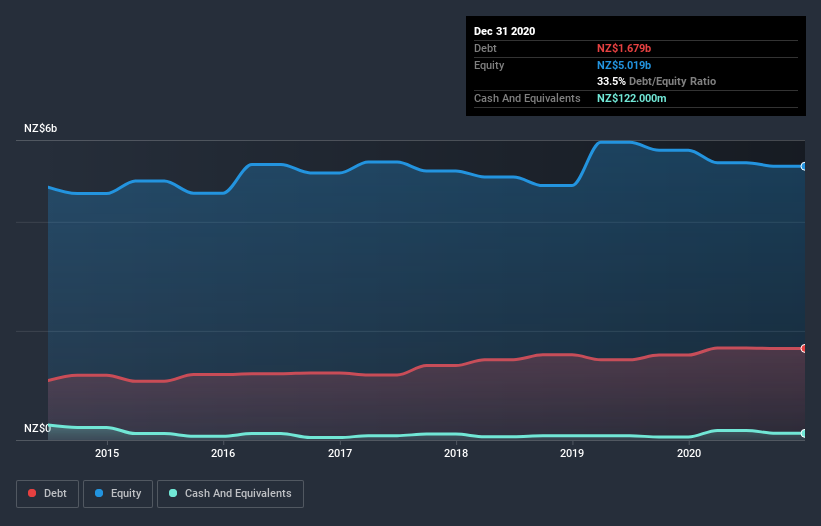Click the 2018 x-axis label
The width and height of the screenshot is (821, 526).
[456, 453]
